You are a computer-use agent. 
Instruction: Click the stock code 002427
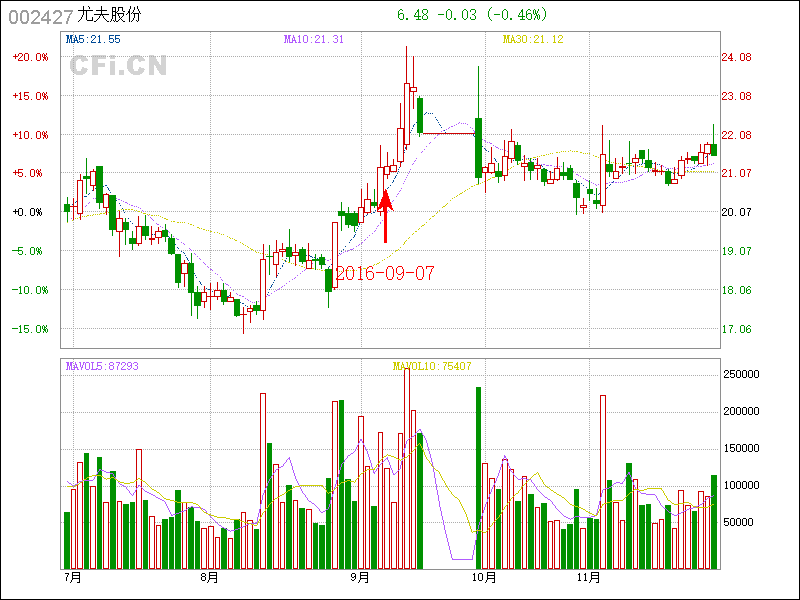tap(40, 17)
